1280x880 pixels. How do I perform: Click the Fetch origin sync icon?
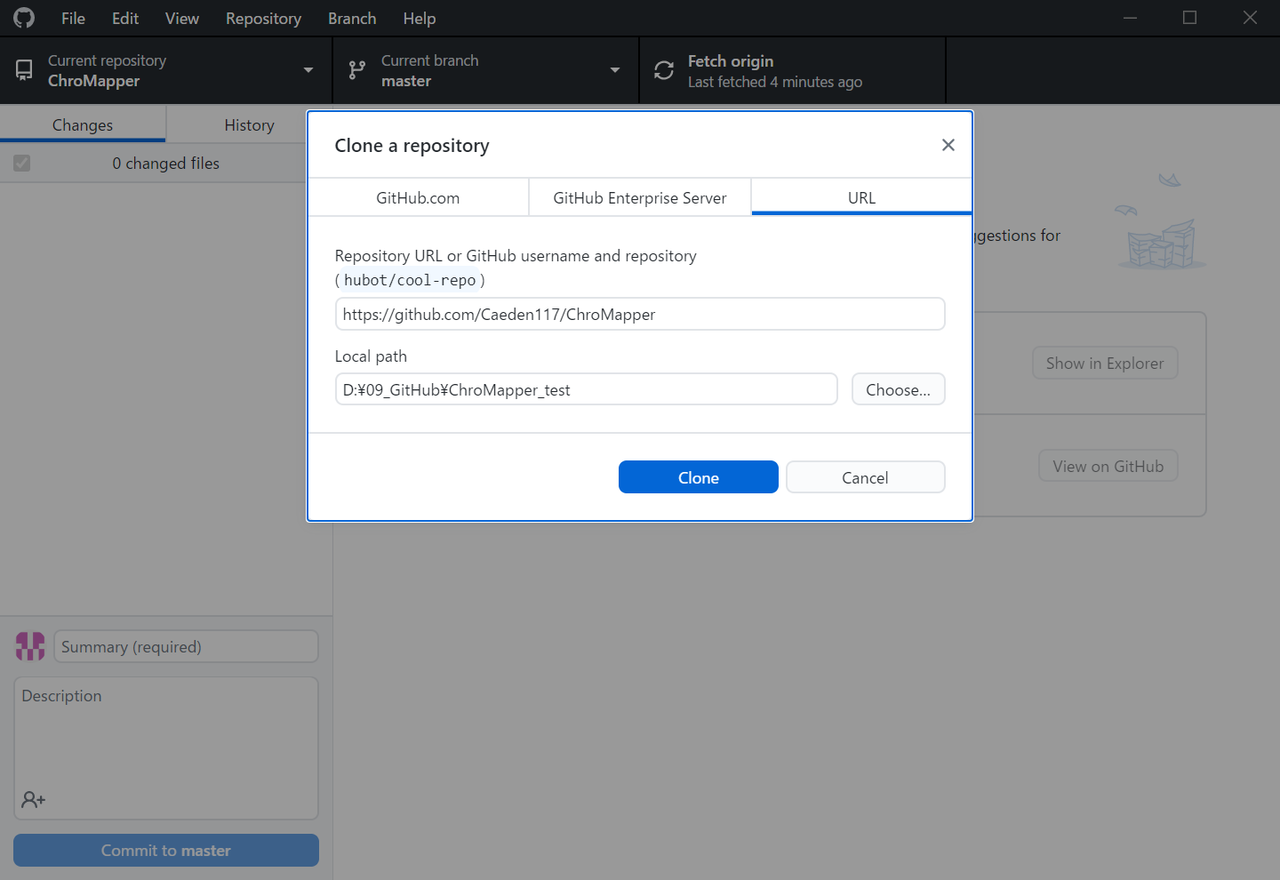[x=664, y=71]
